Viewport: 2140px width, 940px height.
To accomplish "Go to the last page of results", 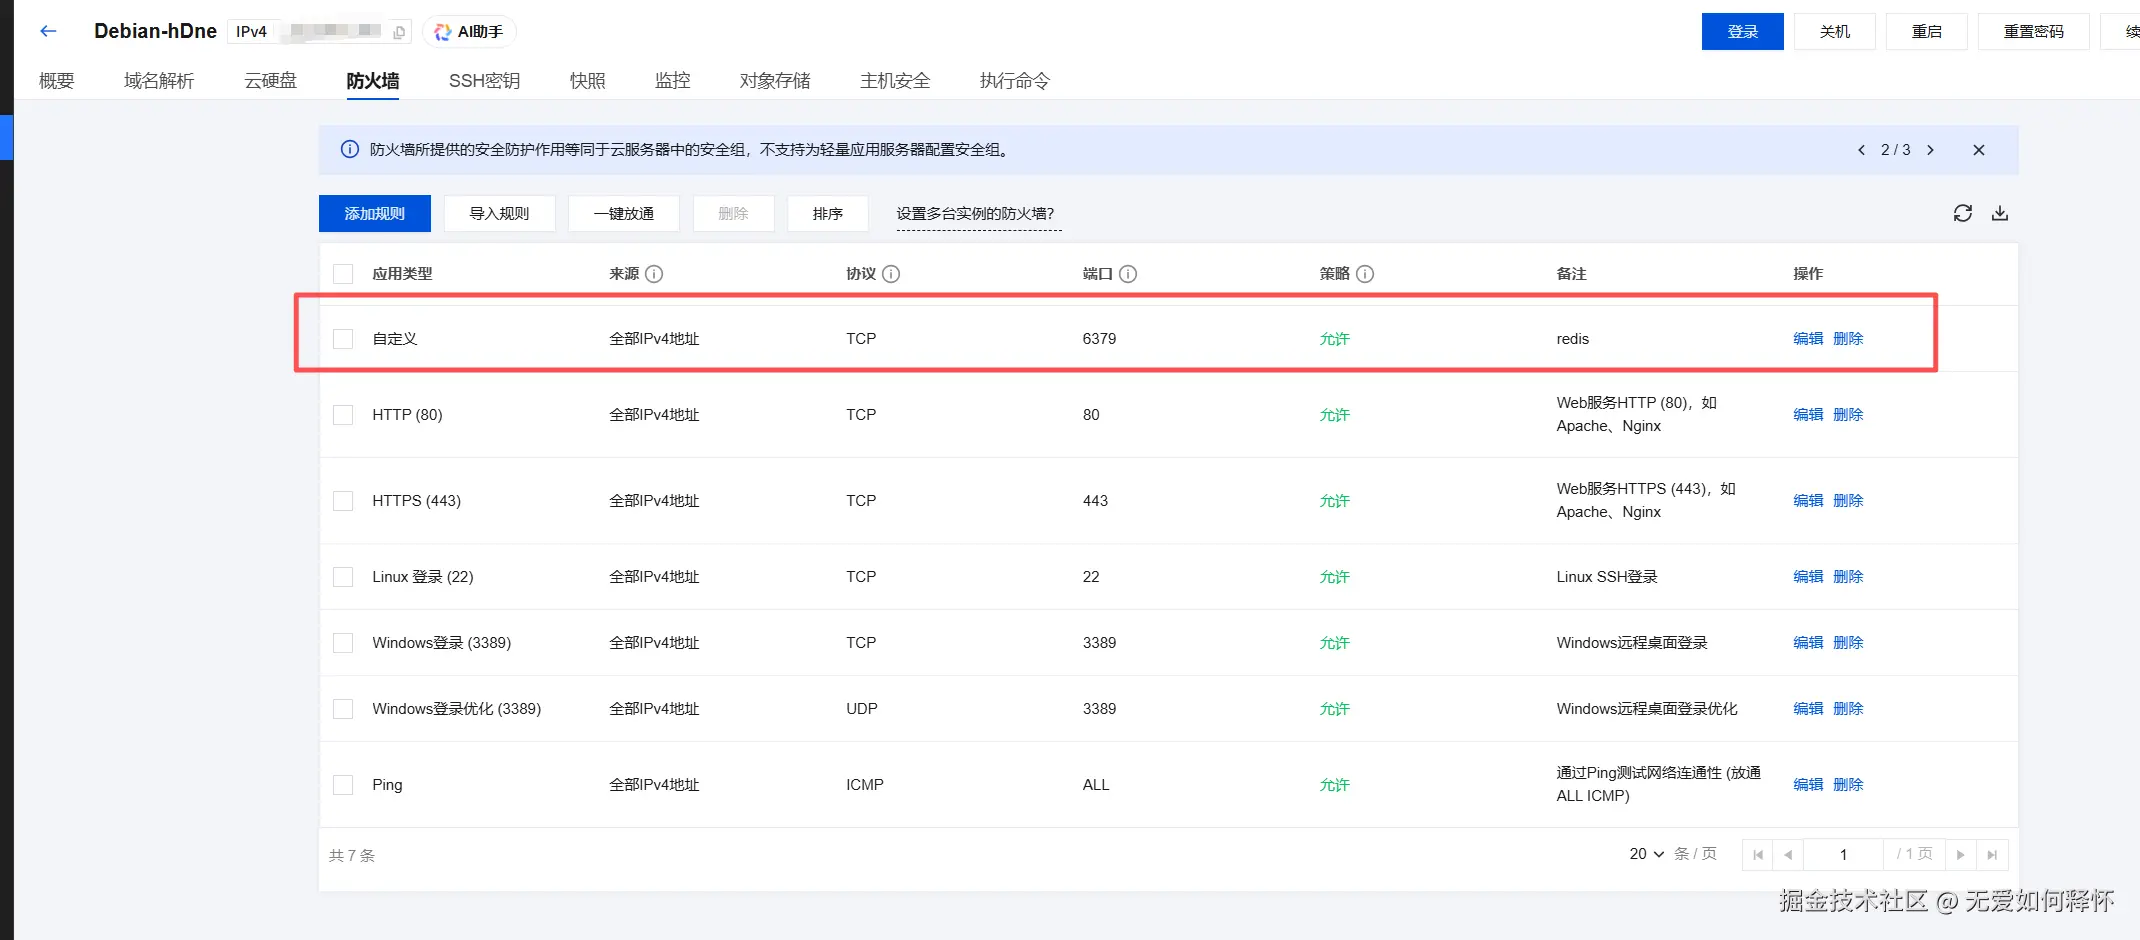I will point(1992,855).
